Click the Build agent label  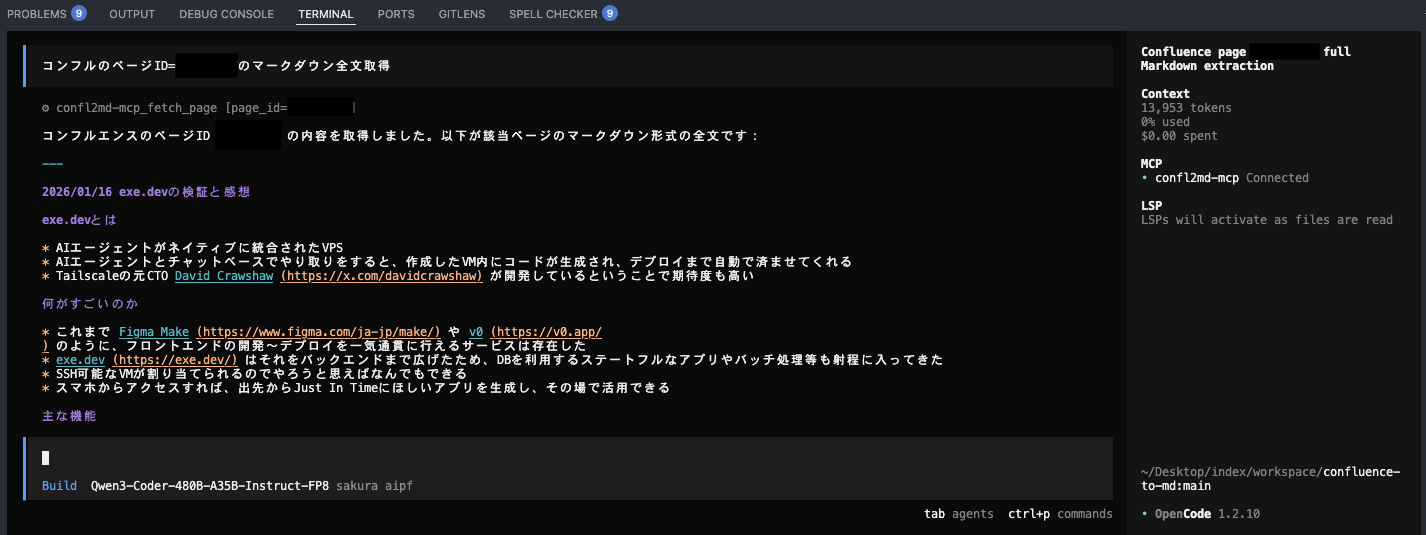coord(59,486)
